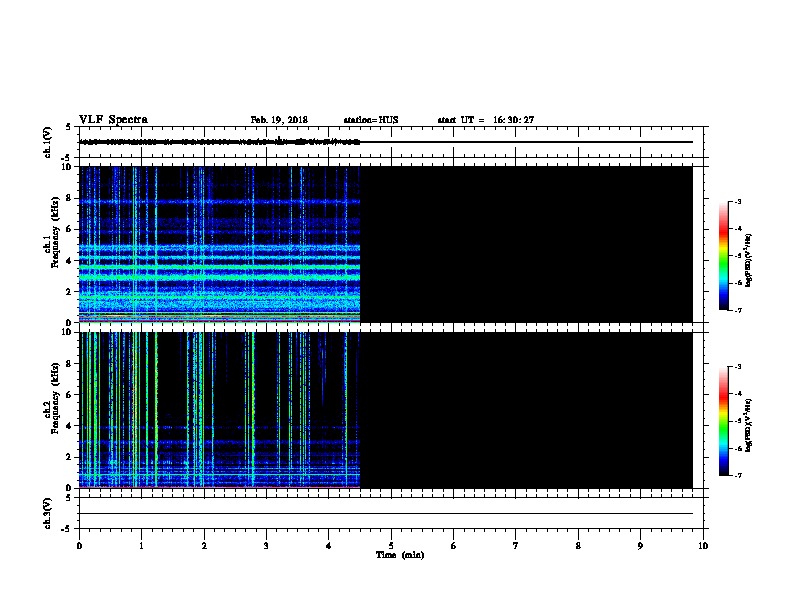Click the "2" kHz tick on ch.1 frequency axis
This screenshot has width=792, height=612.
[x=69, y=292]
